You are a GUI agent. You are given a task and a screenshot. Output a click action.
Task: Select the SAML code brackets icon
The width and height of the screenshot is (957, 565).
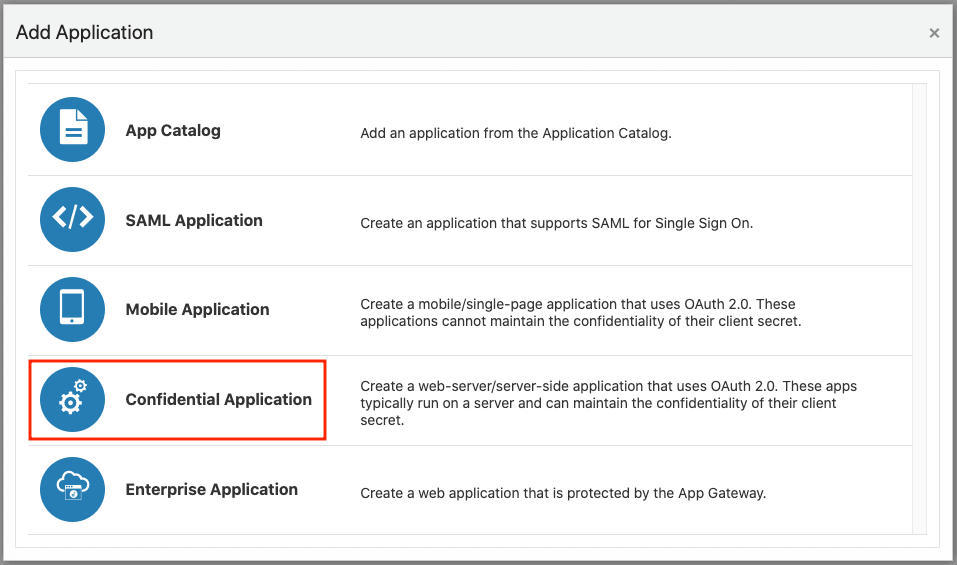73,219
